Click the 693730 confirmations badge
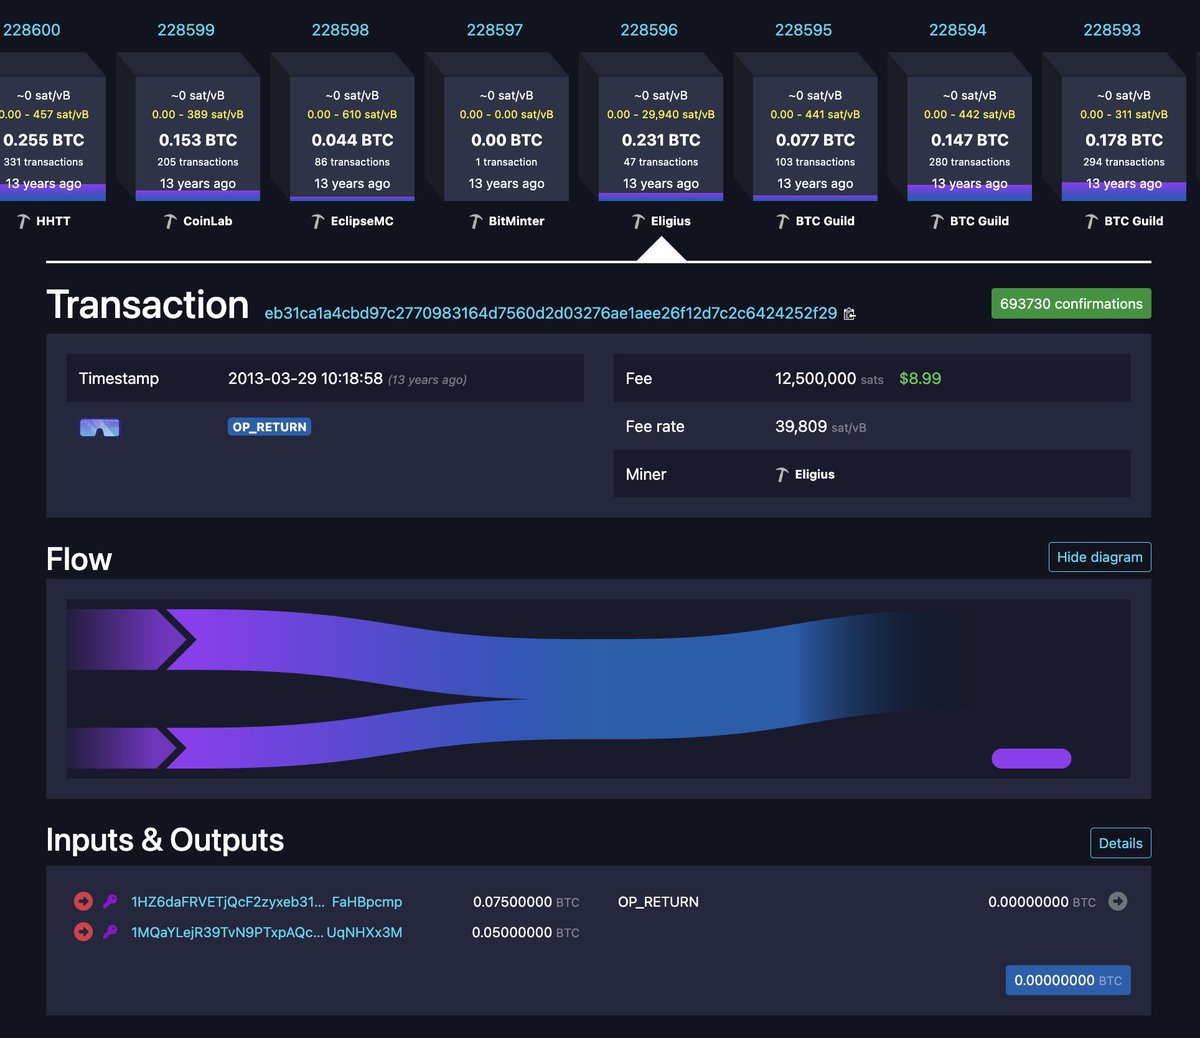Screen dimensions: 1200x1038 click(x=1071, y=304)
